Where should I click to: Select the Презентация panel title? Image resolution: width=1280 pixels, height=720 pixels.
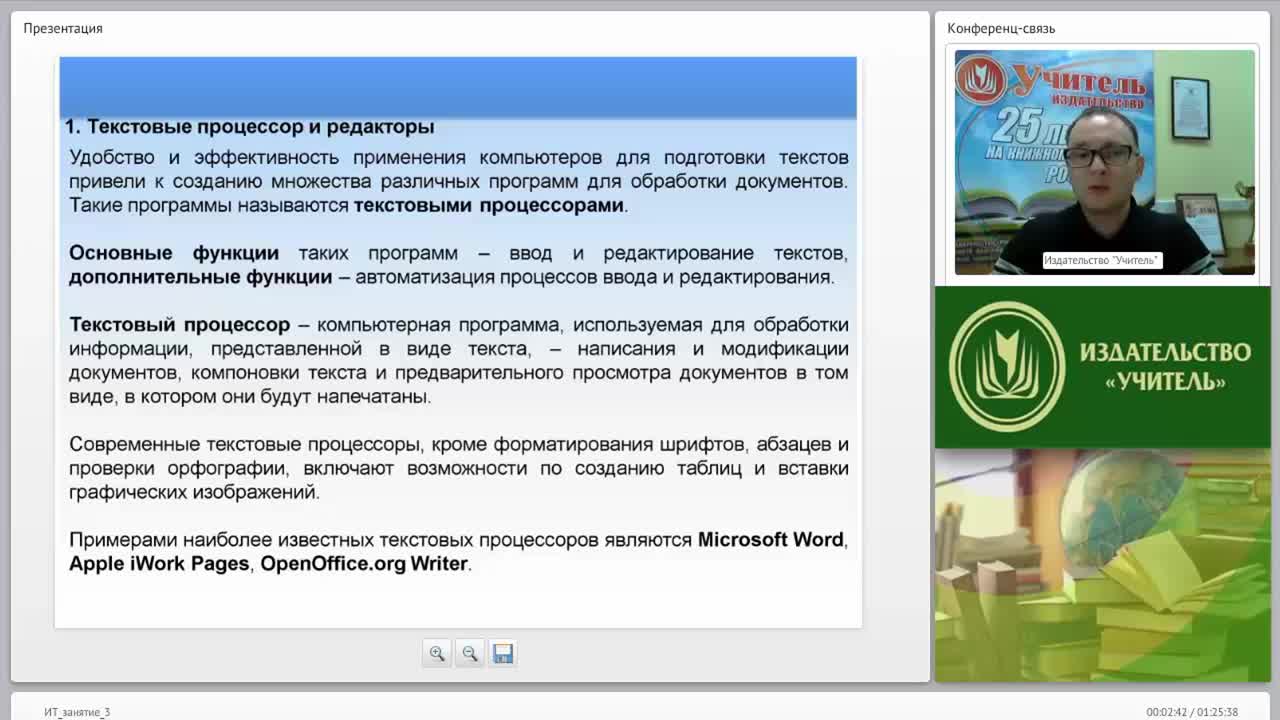pyautogui.click(x=63, y=28)
